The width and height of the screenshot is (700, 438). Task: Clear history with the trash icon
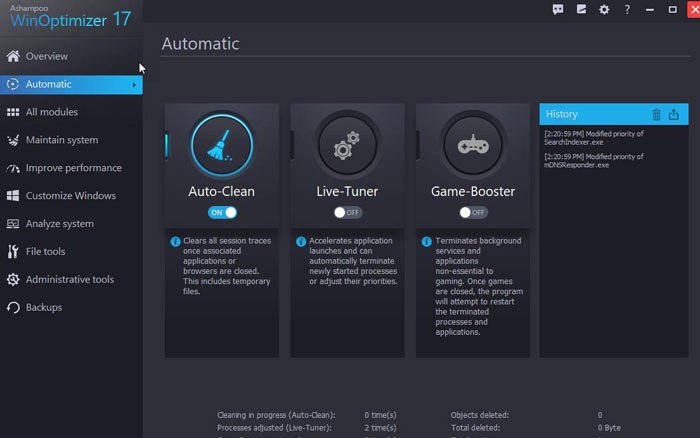656,114
